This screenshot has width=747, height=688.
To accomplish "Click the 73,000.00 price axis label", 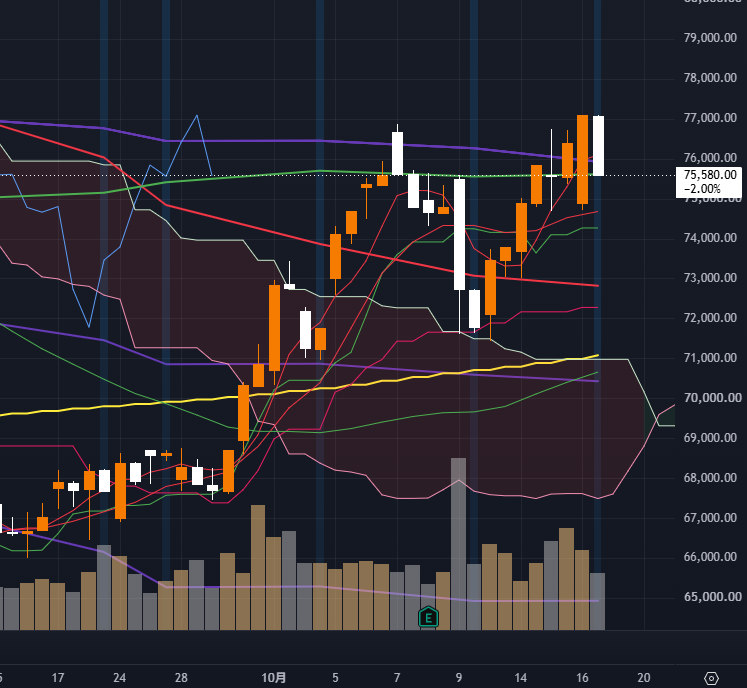I will (x=710, y=278).
